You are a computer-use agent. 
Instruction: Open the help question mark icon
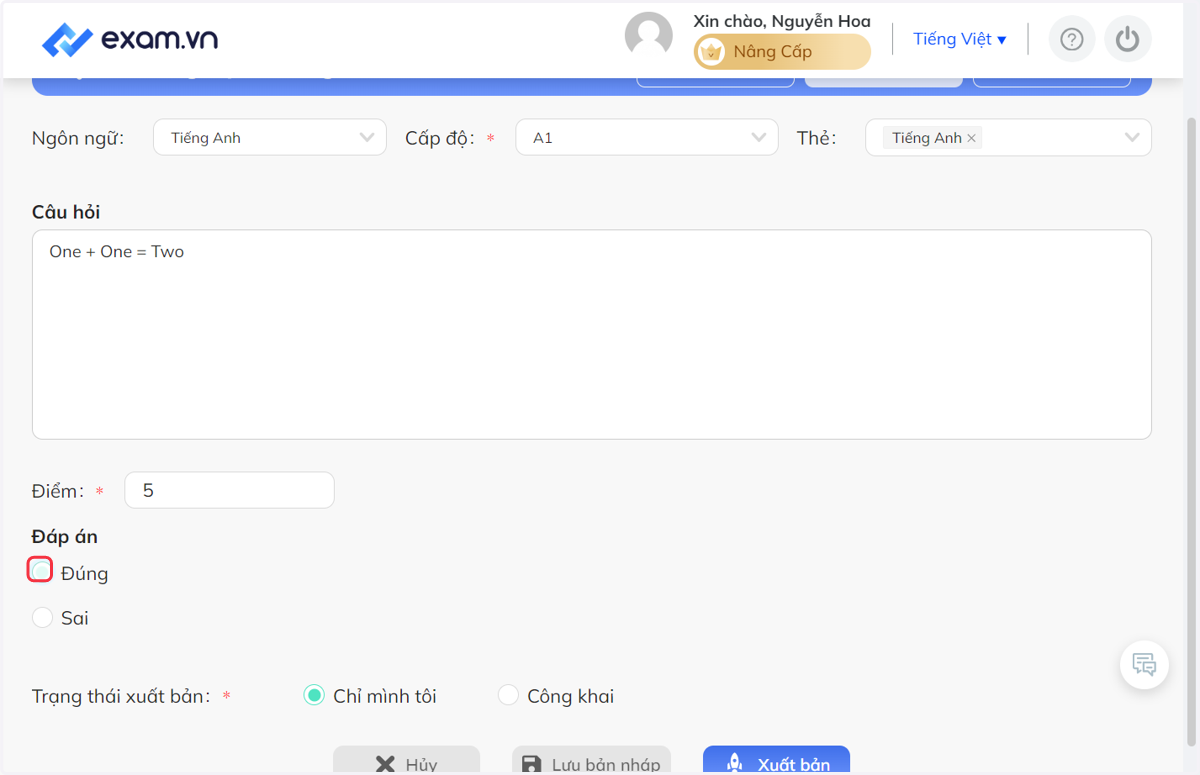click(1072, 39)
